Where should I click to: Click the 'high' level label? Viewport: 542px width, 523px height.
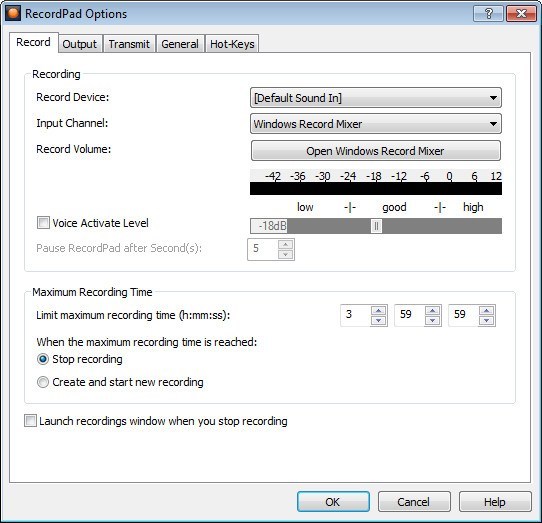473,207
